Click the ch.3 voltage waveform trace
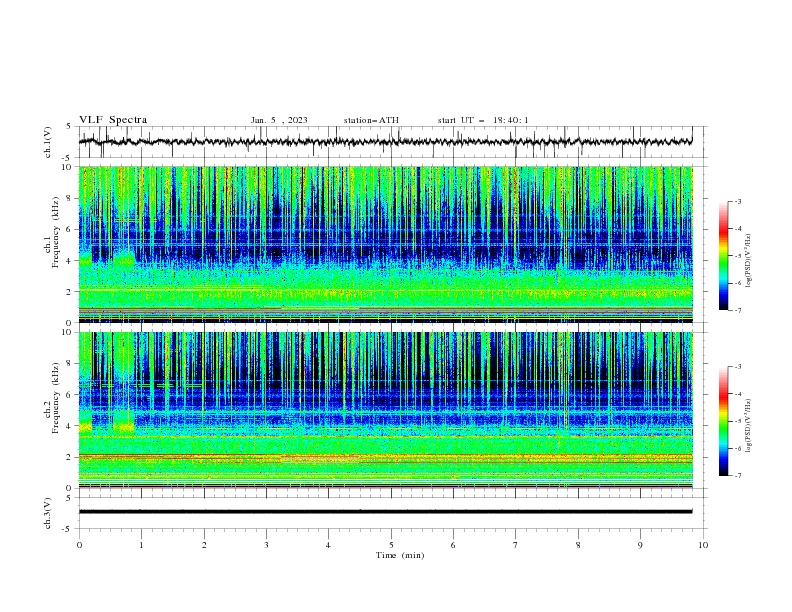This screenshot has height=612, width=792. click(385, 512)
